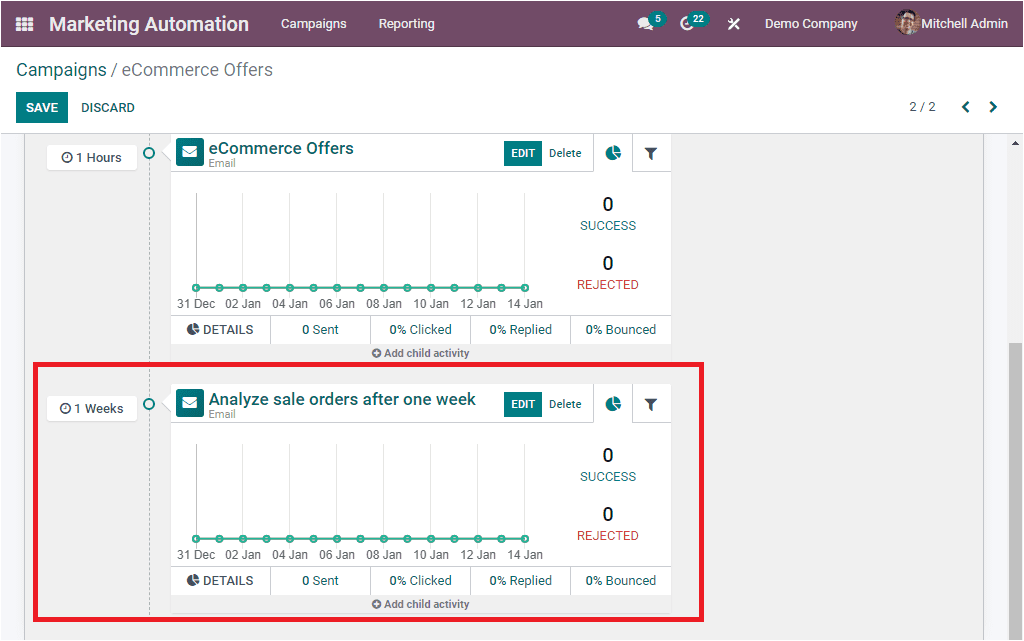Click 0% Clicked under eCommerce Offers
Image resolution: width=1024 pixels, height=641 pixels.
point(421,330)
